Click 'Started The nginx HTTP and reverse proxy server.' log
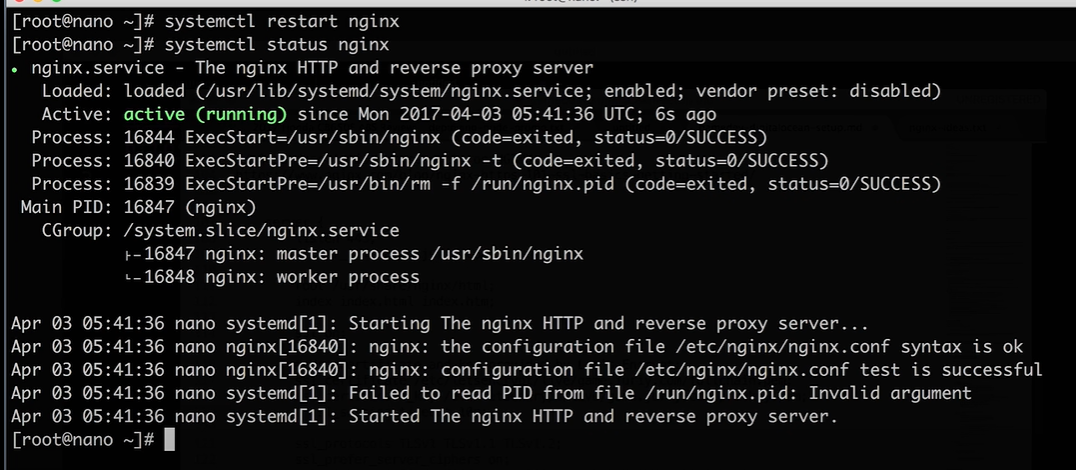The height and width of the screenshot is (470, 1076). point(593,417)
